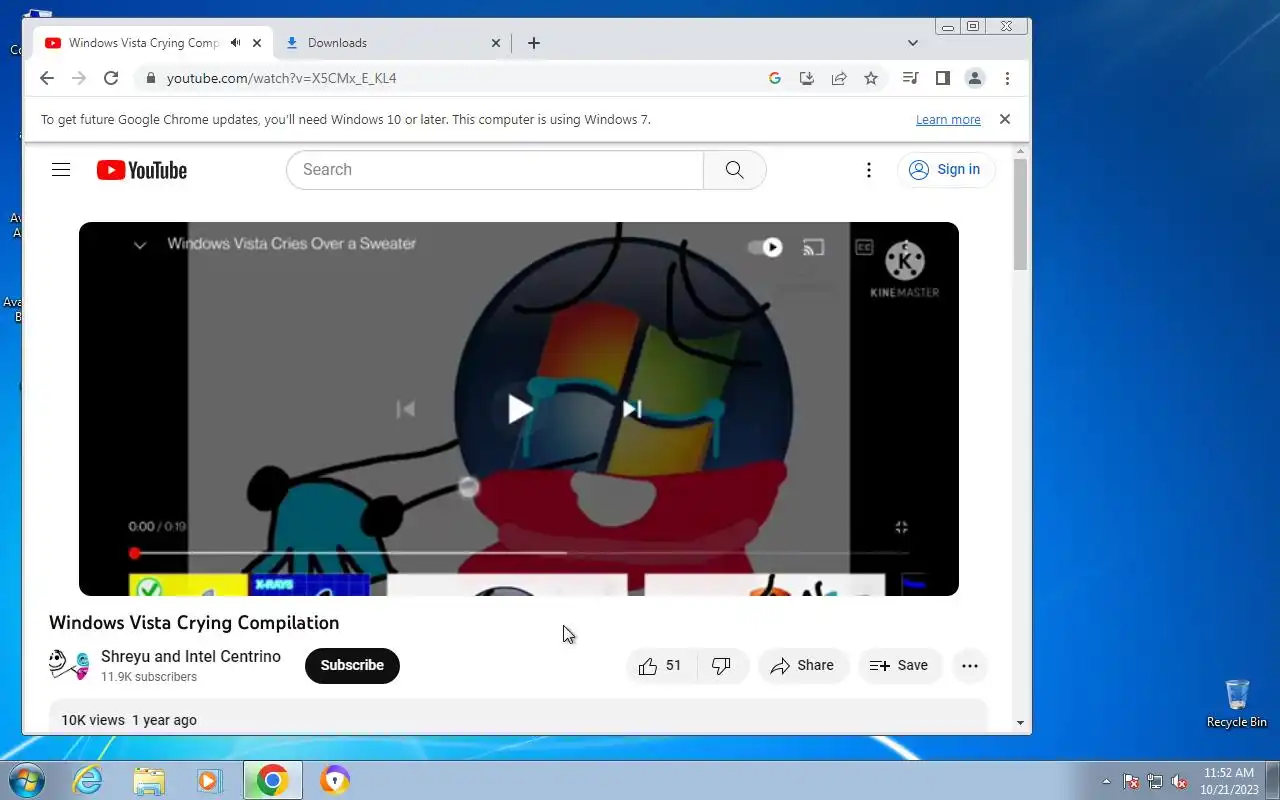Open the media controls icon in Chrome toolbar
This screenshot has width=1280, height=800.
tap(910, 78)
